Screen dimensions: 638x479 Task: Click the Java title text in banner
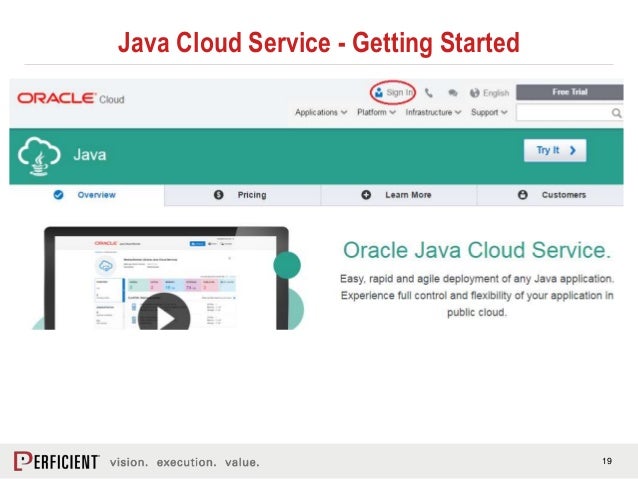coord(90,155)
